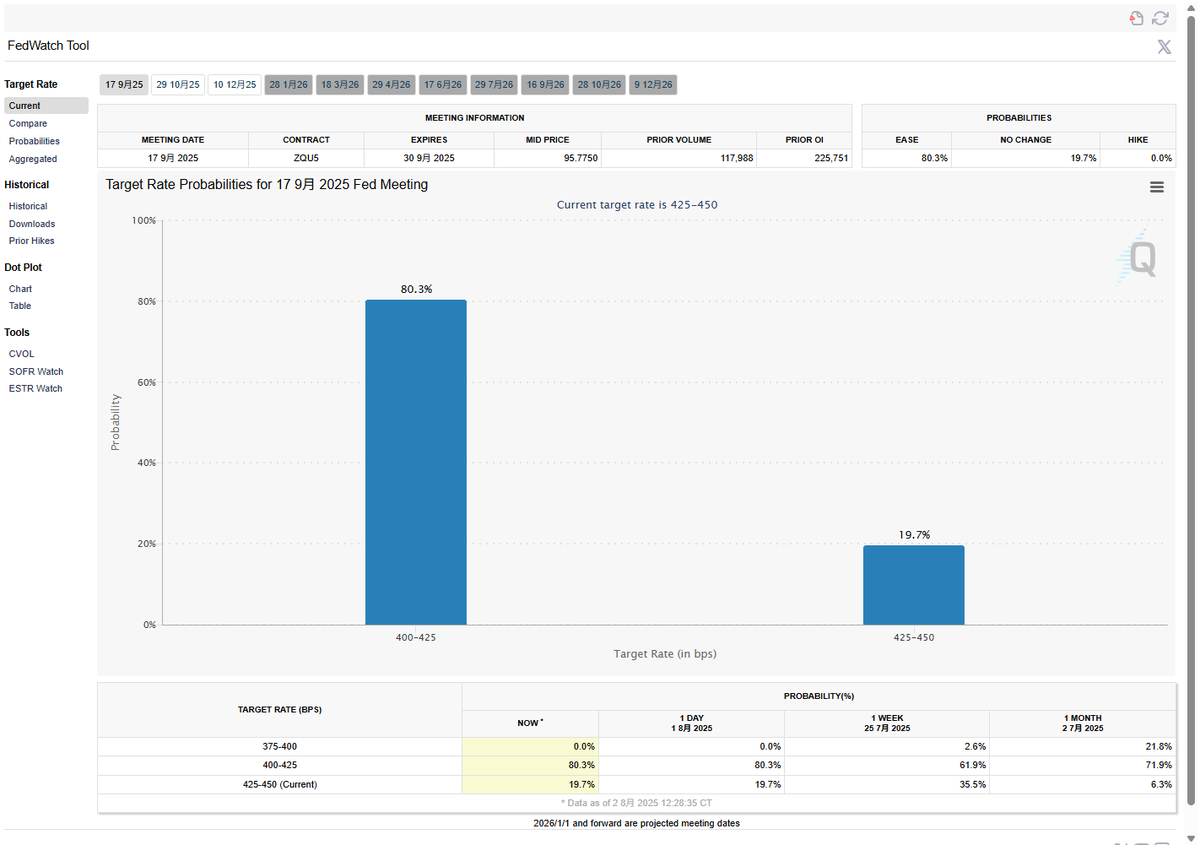Open the chart hamburger menu
This screenshot has width=1200, height=845.
pos(1157,187)
